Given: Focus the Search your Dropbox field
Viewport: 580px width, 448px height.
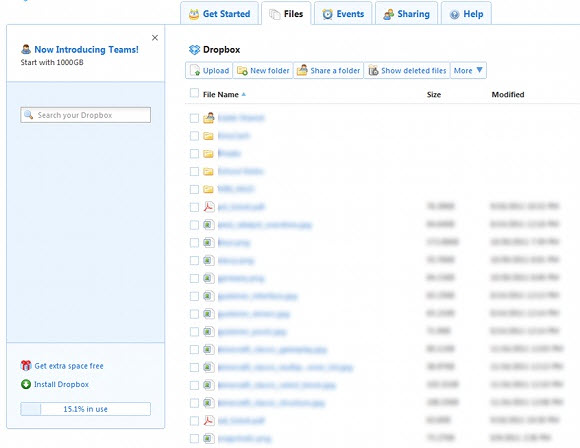Looking at the screenshot, I should click(x=85, y=115).
